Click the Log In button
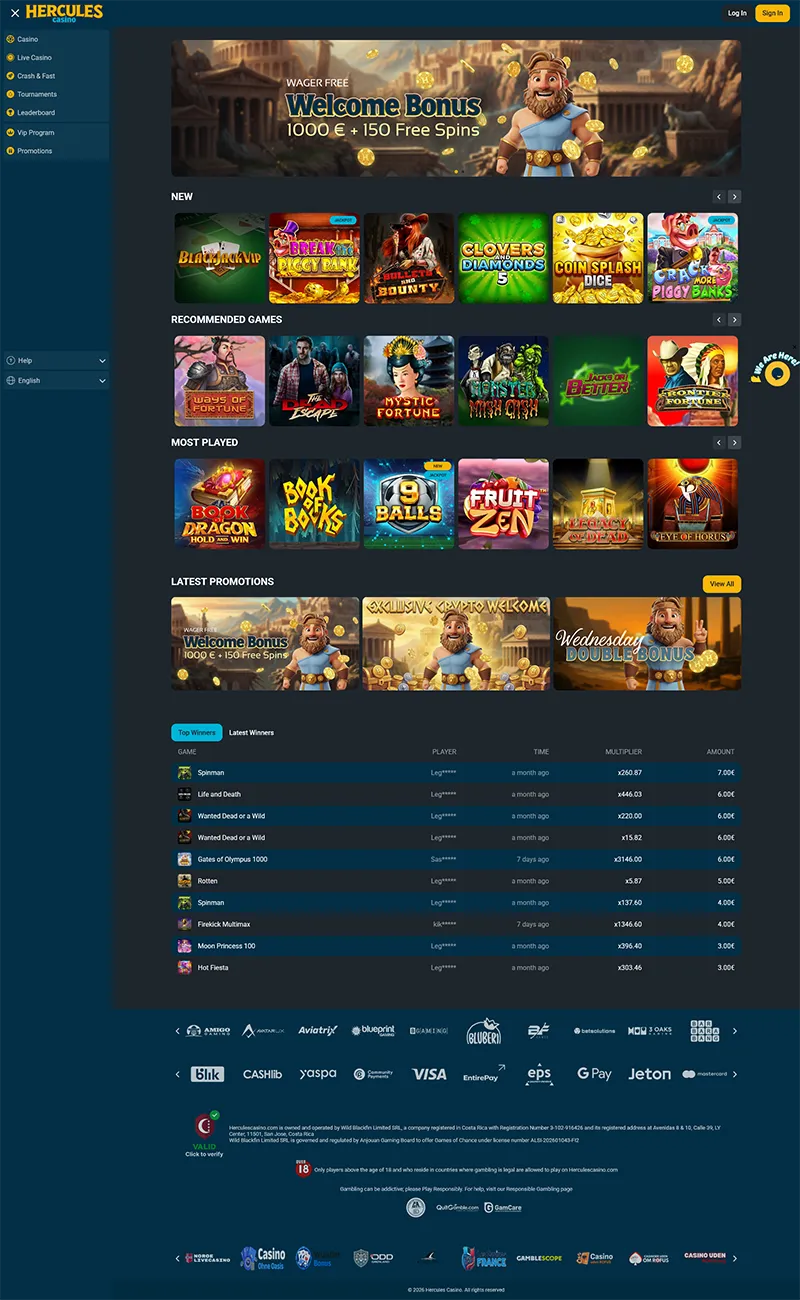 pos(737,13)
